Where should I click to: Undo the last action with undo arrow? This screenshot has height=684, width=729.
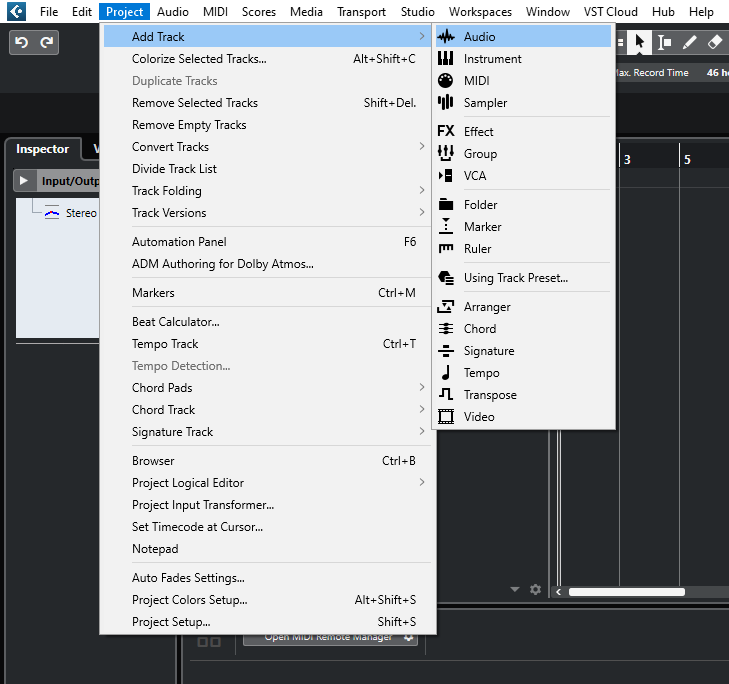tap(21, 42)
